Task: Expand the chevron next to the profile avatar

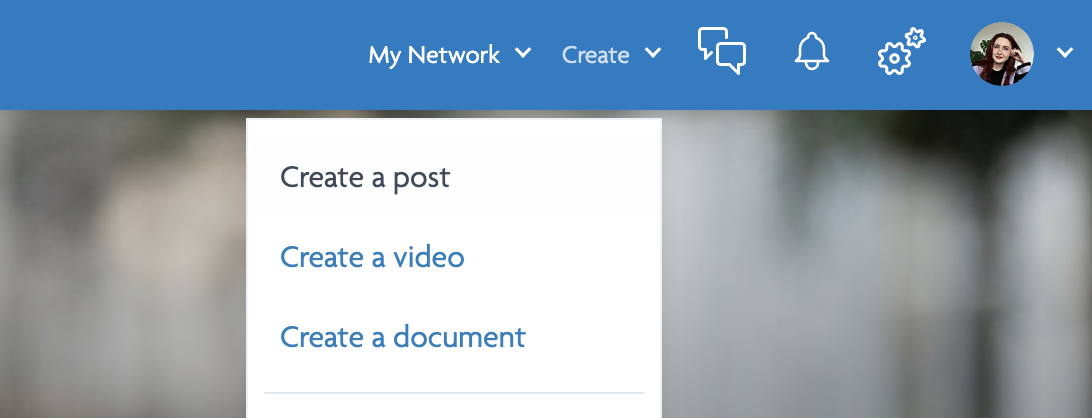Action: 1064,53
